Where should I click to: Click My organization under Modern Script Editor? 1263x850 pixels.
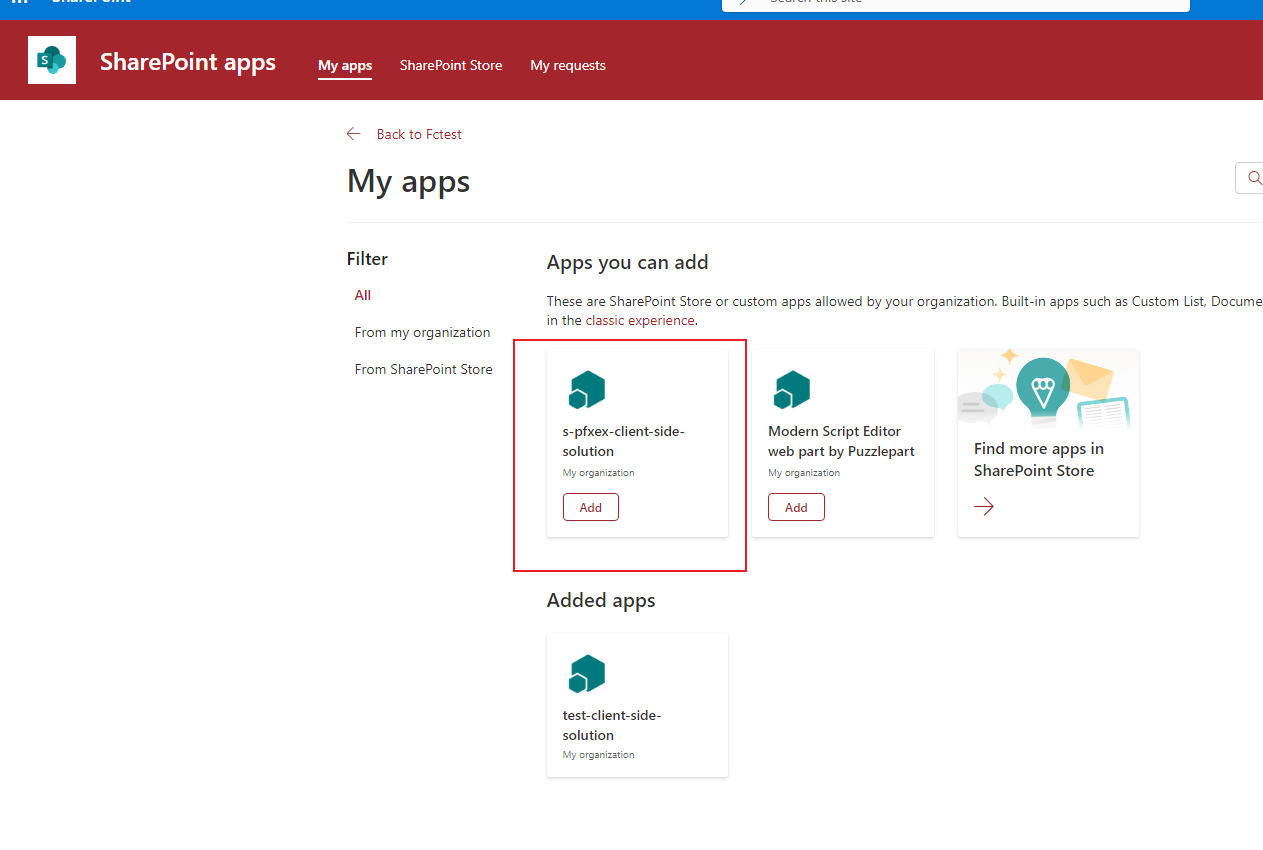[804, 473]
